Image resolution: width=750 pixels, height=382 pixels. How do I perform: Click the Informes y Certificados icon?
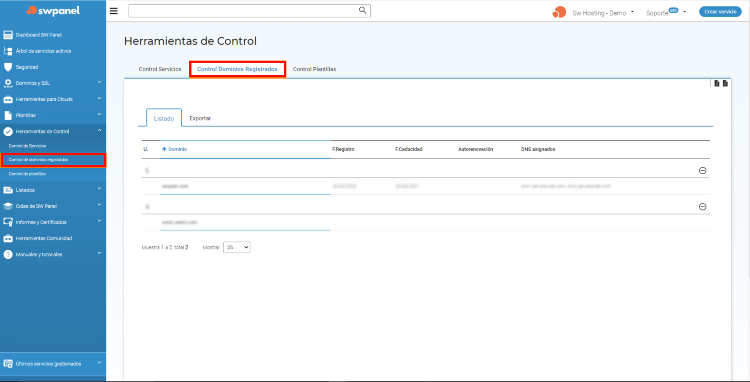(x=8, y=222)
